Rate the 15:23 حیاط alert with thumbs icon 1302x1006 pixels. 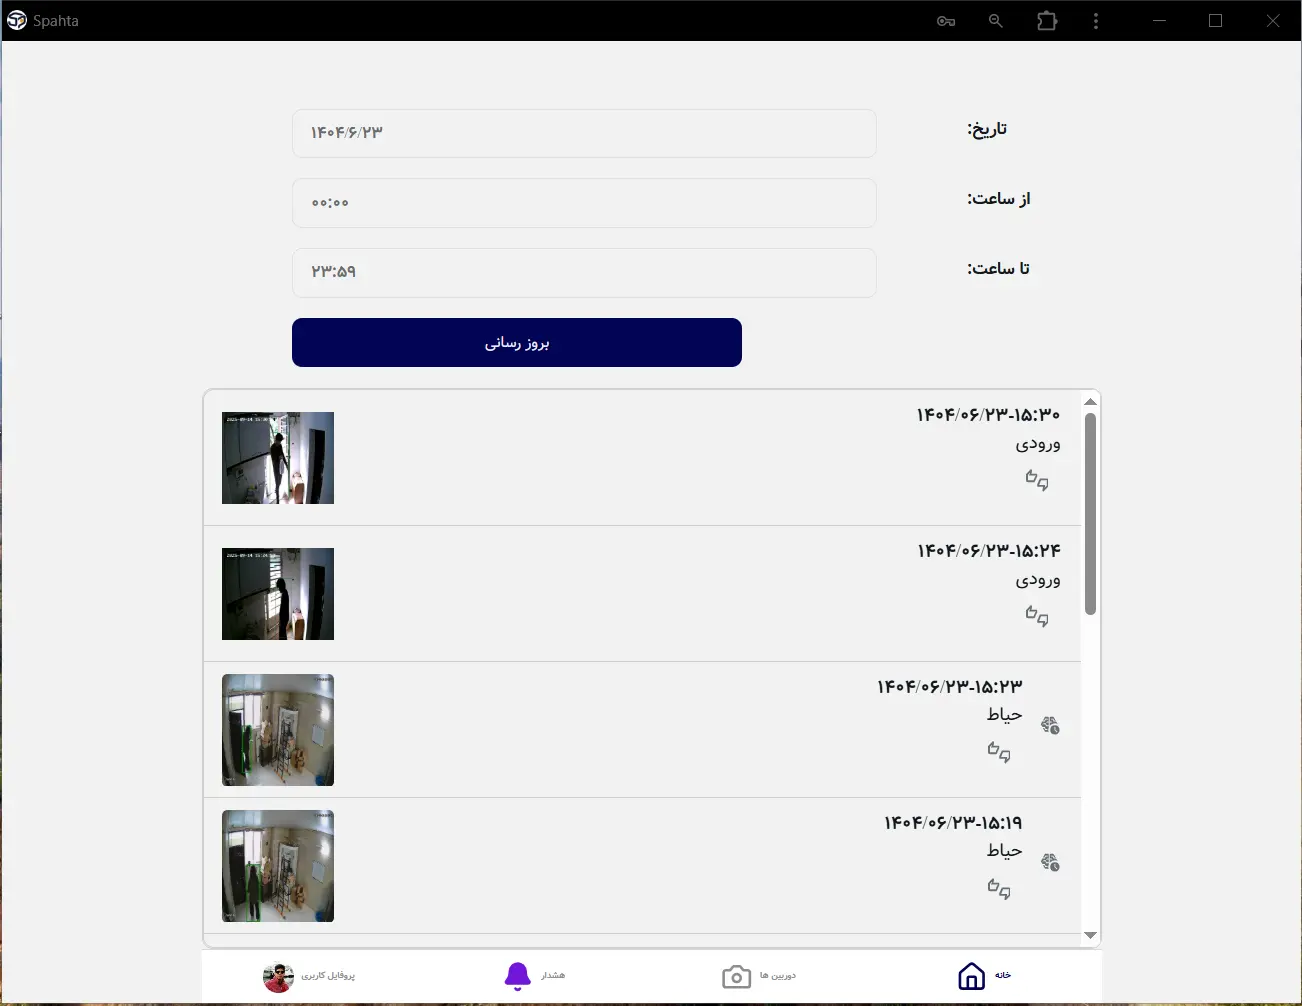click(999, 752)
